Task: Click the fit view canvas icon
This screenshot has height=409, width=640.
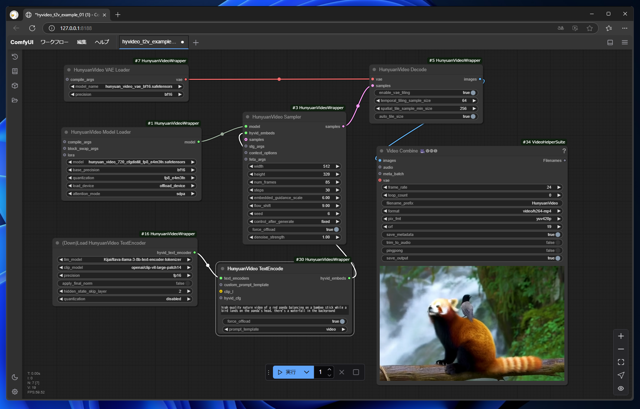Action: (621, 362)
